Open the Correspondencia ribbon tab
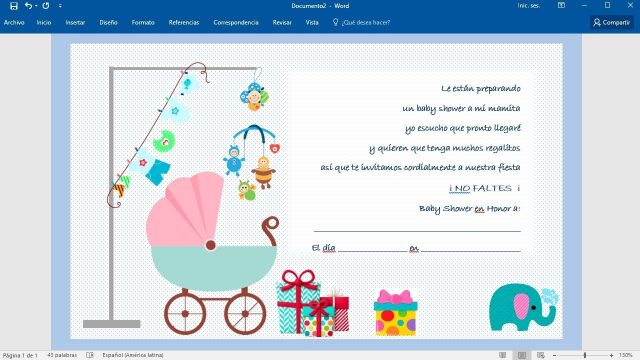The width and height of the screenshot is (640, 360). click(x=236, y=22)
